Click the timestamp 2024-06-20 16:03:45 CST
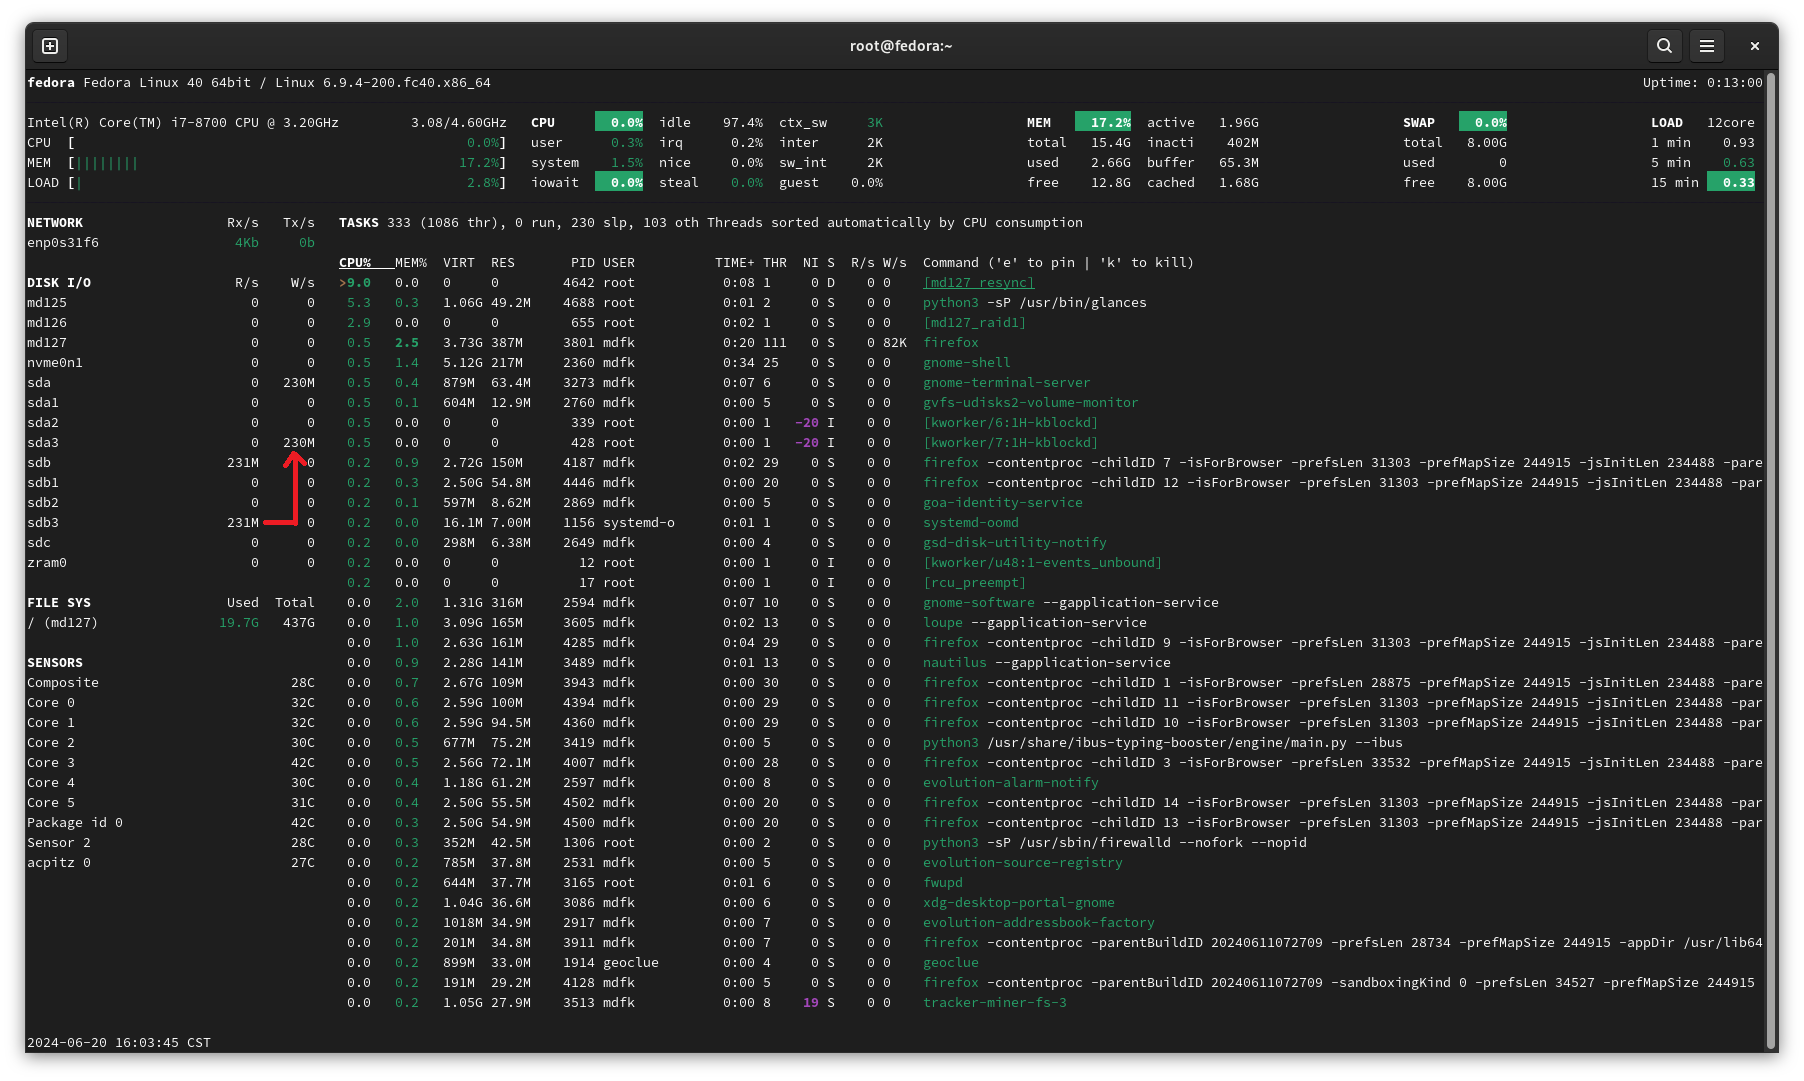This screenshot has height=1081, width=1804. point(119,1043)
